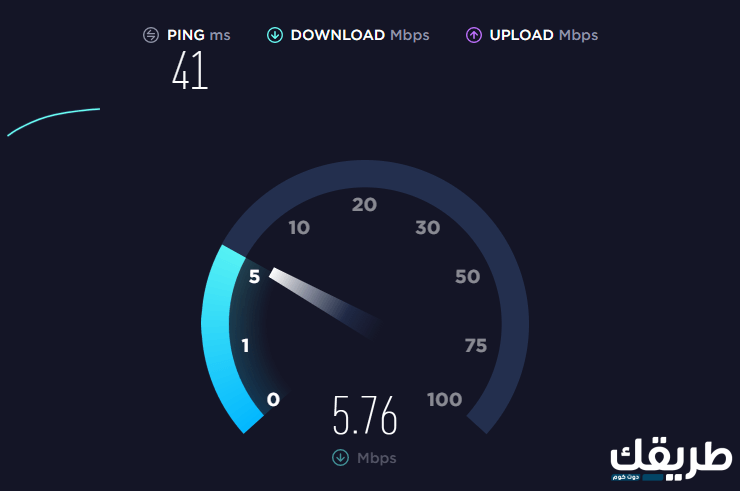Click the 50 mark on the gauge
740x491 pixels.
coord(468,277)
